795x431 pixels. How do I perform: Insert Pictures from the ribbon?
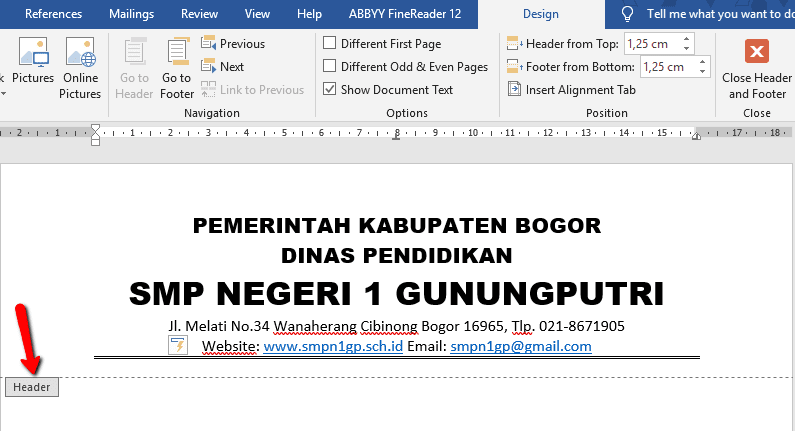point(33,61)
